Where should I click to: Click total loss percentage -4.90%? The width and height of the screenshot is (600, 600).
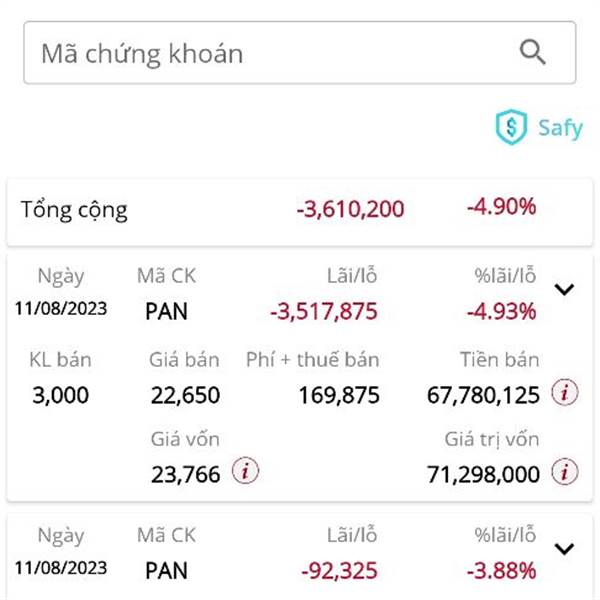click(501, 207)
